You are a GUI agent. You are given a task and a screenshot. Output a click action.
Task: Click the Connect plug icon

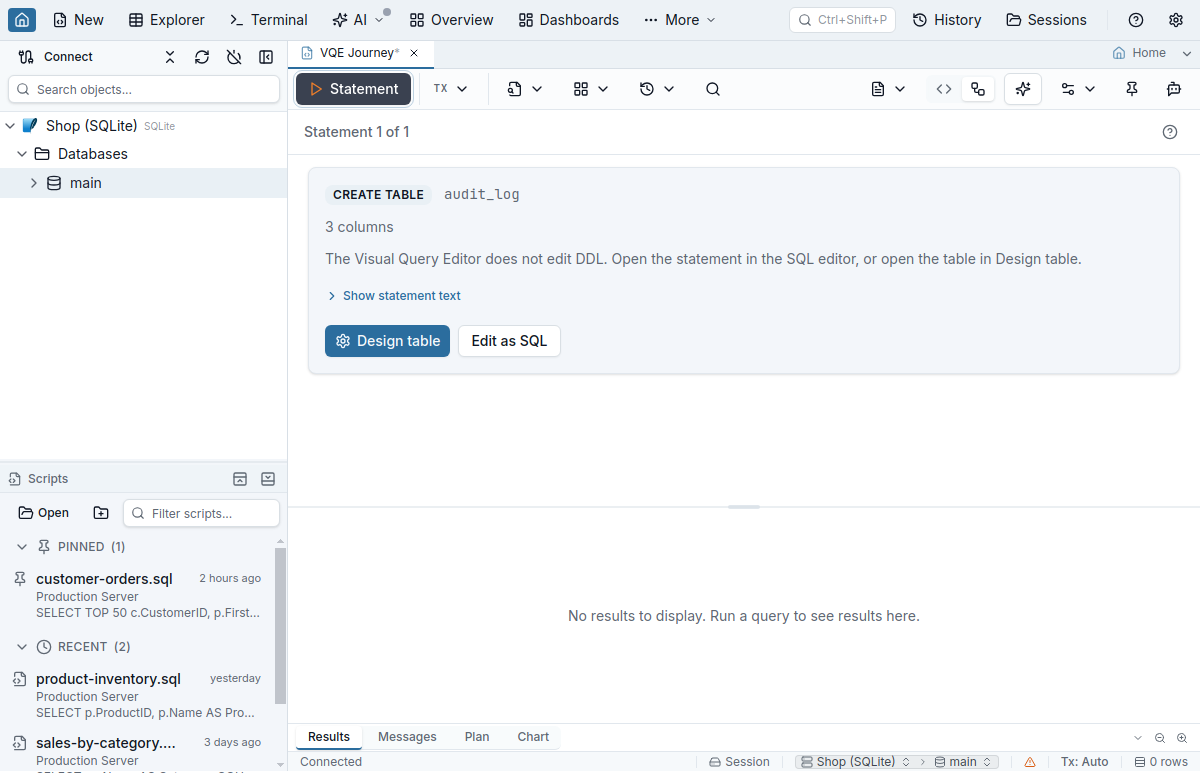(x=26, y=57)
